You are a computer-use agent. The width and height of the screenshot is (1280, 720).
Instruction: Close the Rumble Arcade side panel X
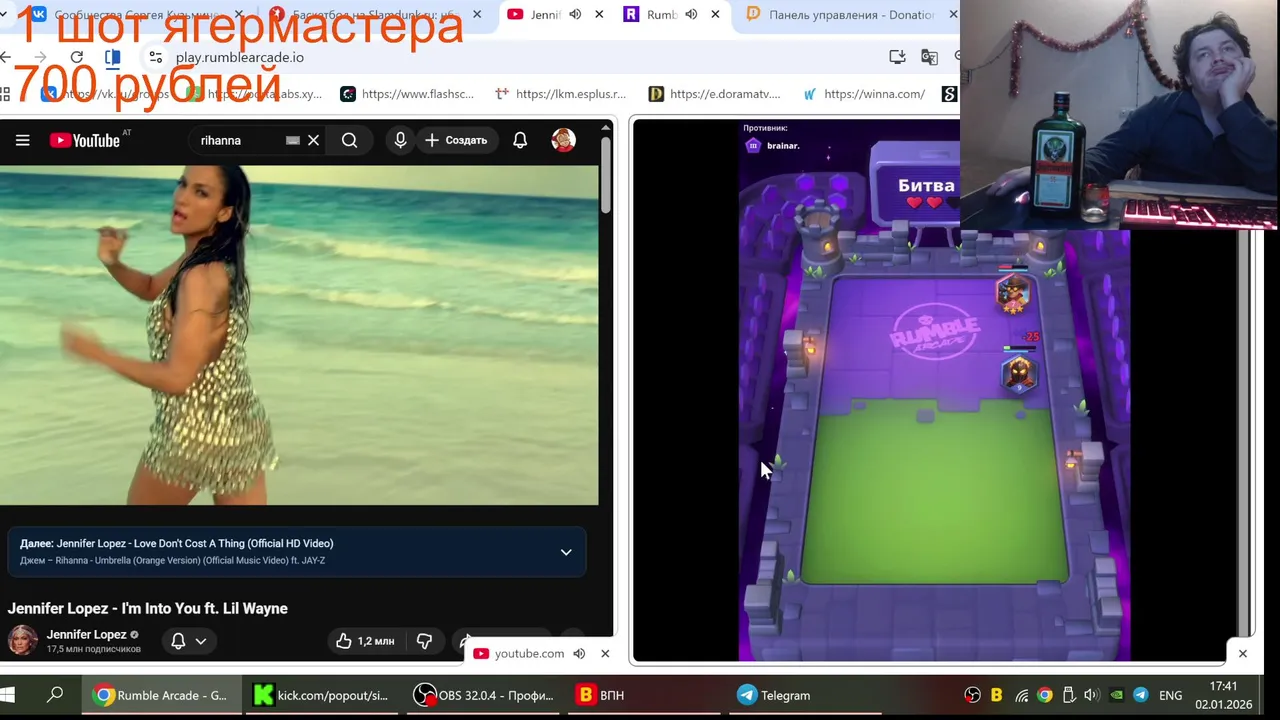(1243, 654)
